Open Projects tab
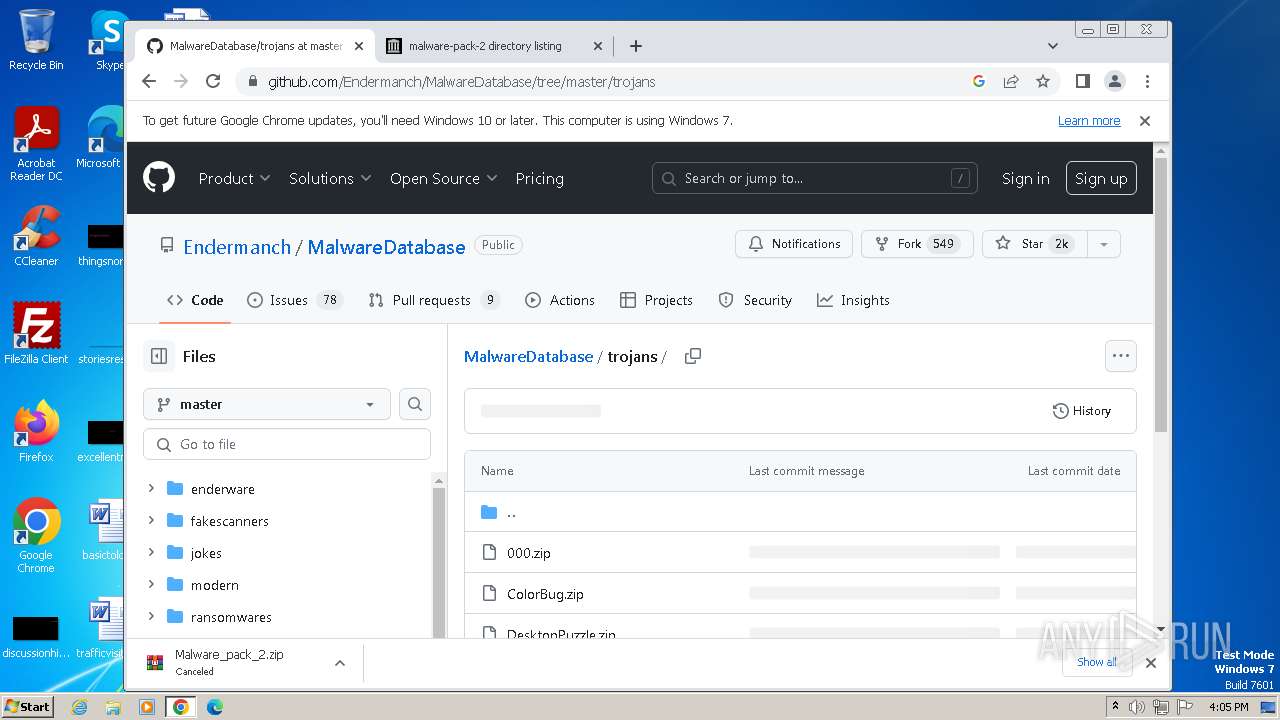The width and height of the screenshot is (1280, 720). [656, 300]
